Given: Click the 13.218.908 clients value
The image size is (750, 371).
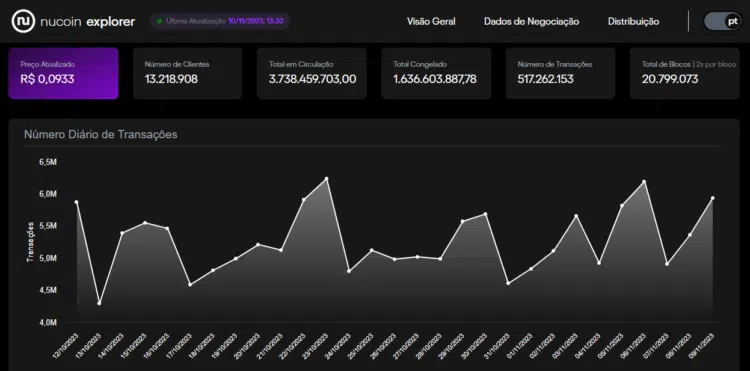Looking at the screenshot, I should point(171,79).
